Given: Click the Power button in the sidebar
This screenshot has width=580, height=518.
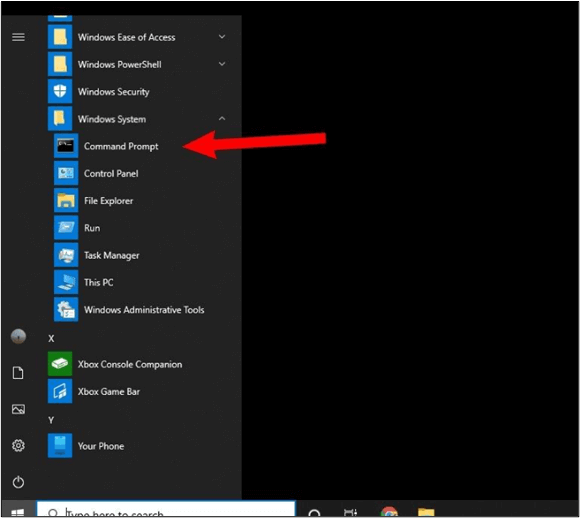Looking at the screenshot, I should tap(18, 482).
